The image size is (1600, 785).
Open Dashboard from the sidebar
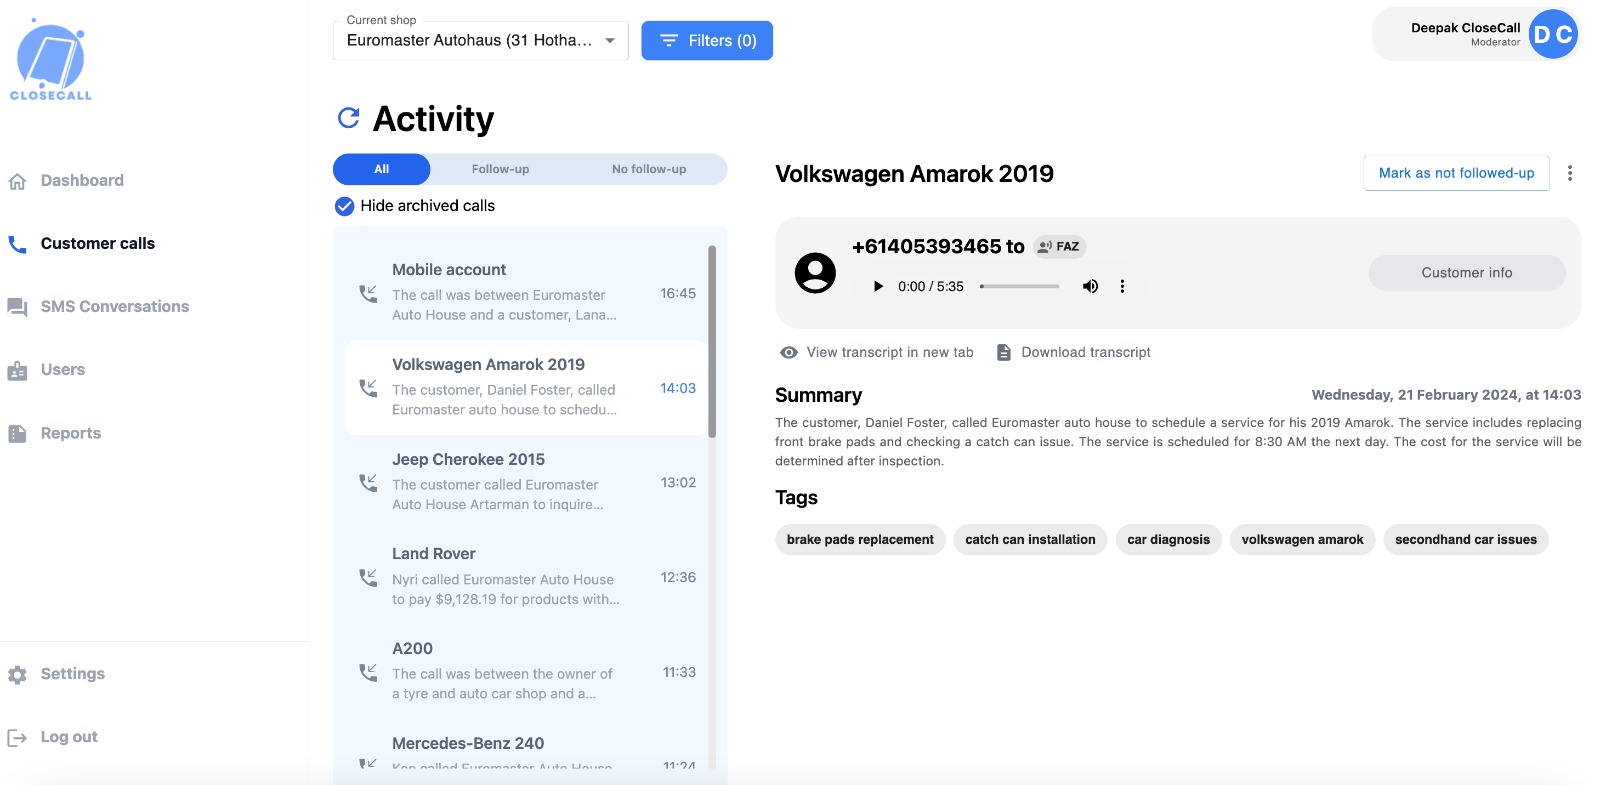pyautogui.click(x=82, y=180)
